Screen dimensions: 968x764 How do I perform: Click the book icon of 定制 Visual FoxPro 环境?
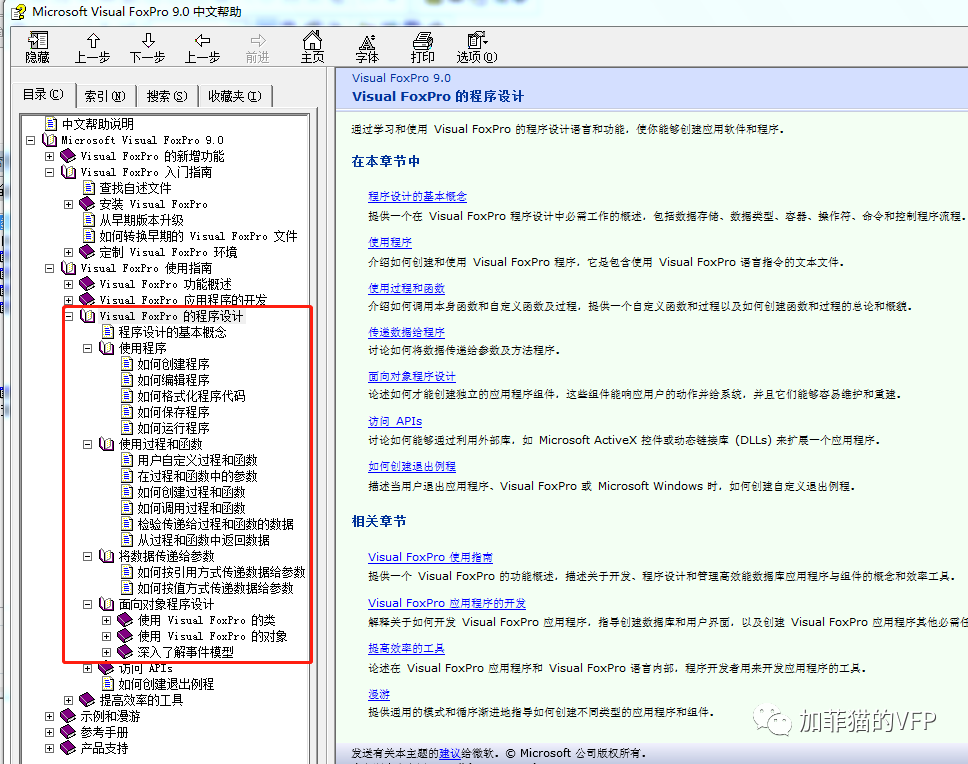[x=87, y=252]
